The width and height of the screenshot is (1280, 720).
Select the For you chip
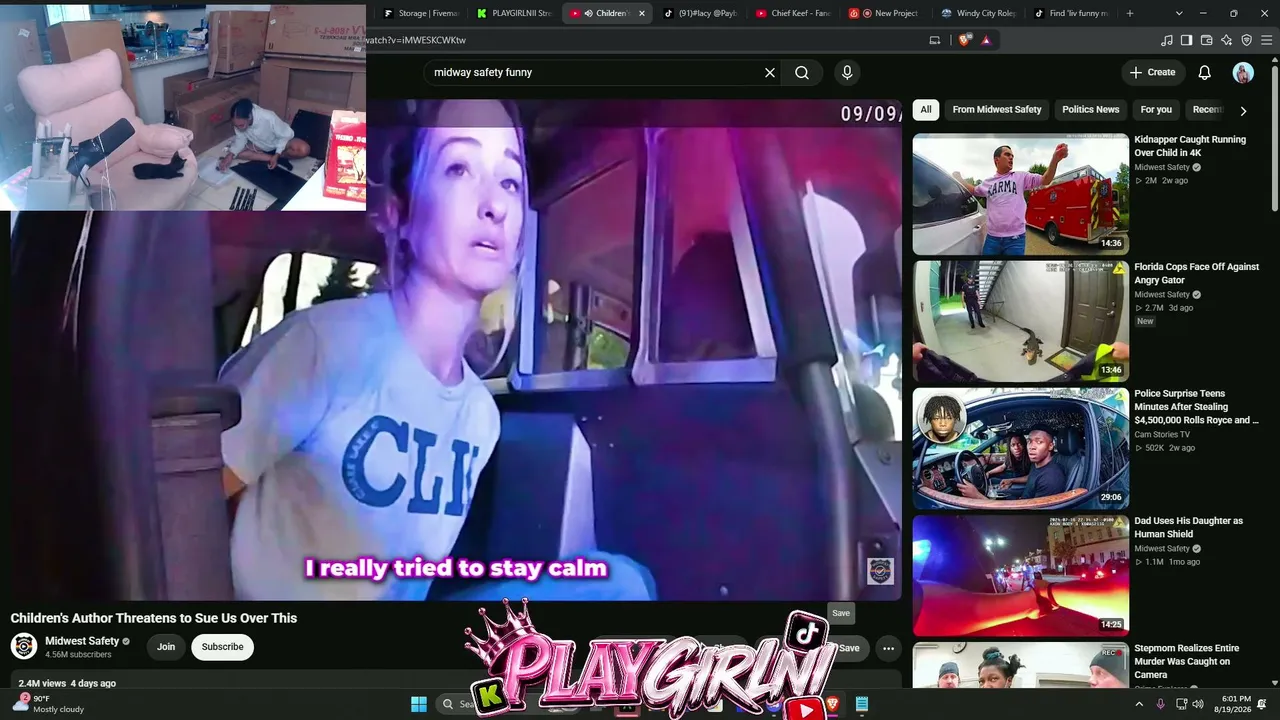[x=1156, y=110]
